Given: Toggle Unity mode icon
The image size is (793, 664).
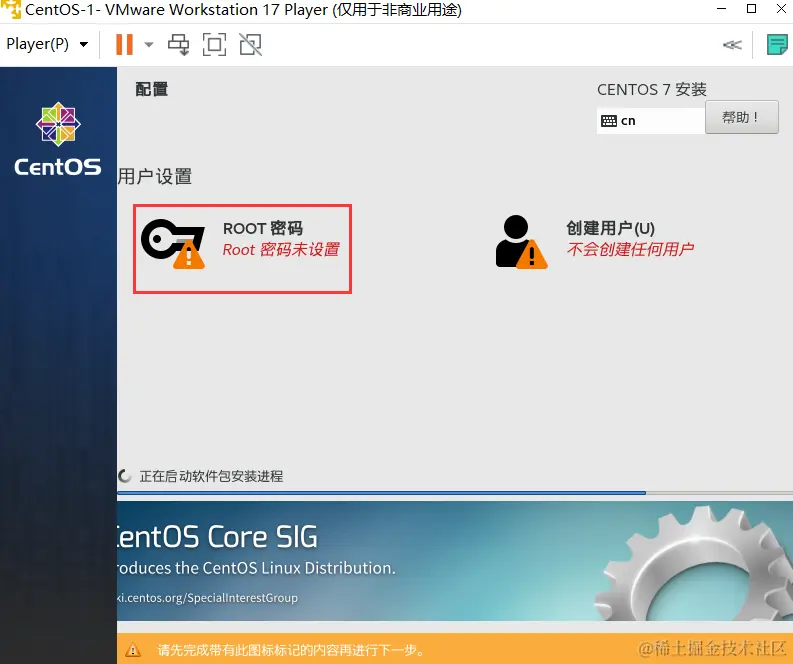Looking at the screenshot, I should tap(251, 45).
